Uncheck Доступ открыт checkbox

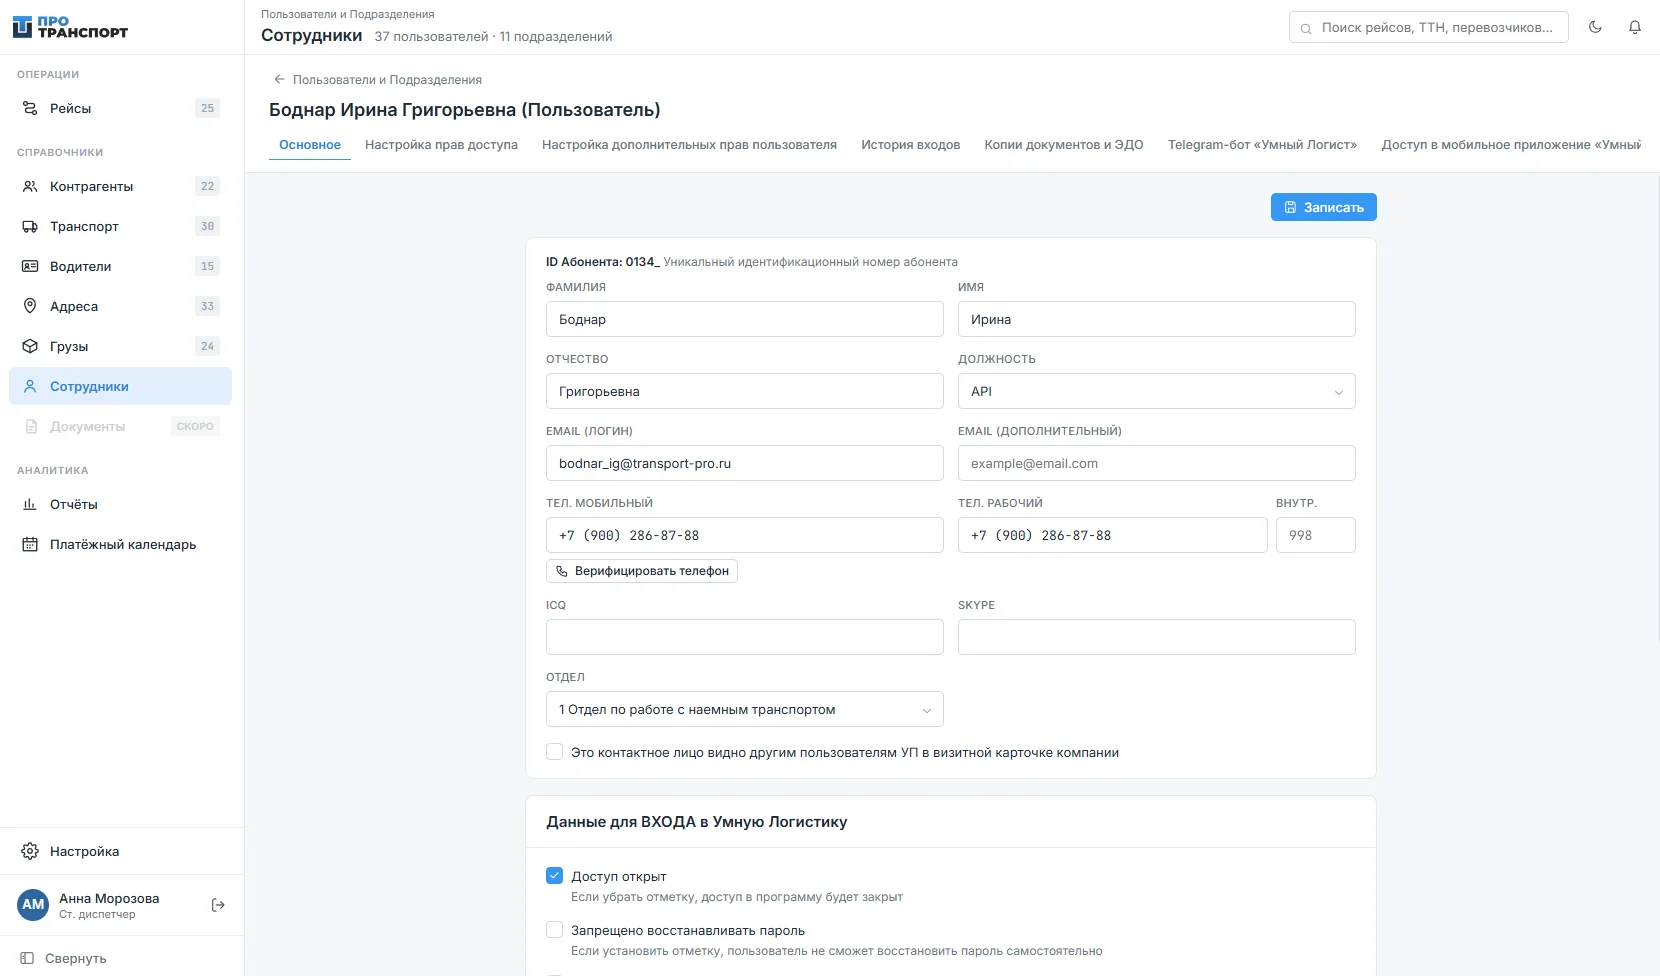point(554,876)
